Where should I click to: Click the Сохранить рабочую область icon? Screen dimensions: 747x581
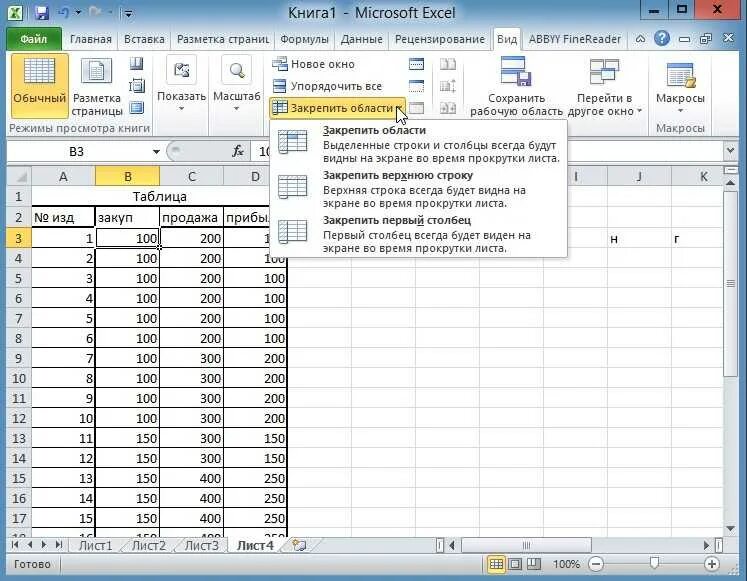click(x=516, y=71)
